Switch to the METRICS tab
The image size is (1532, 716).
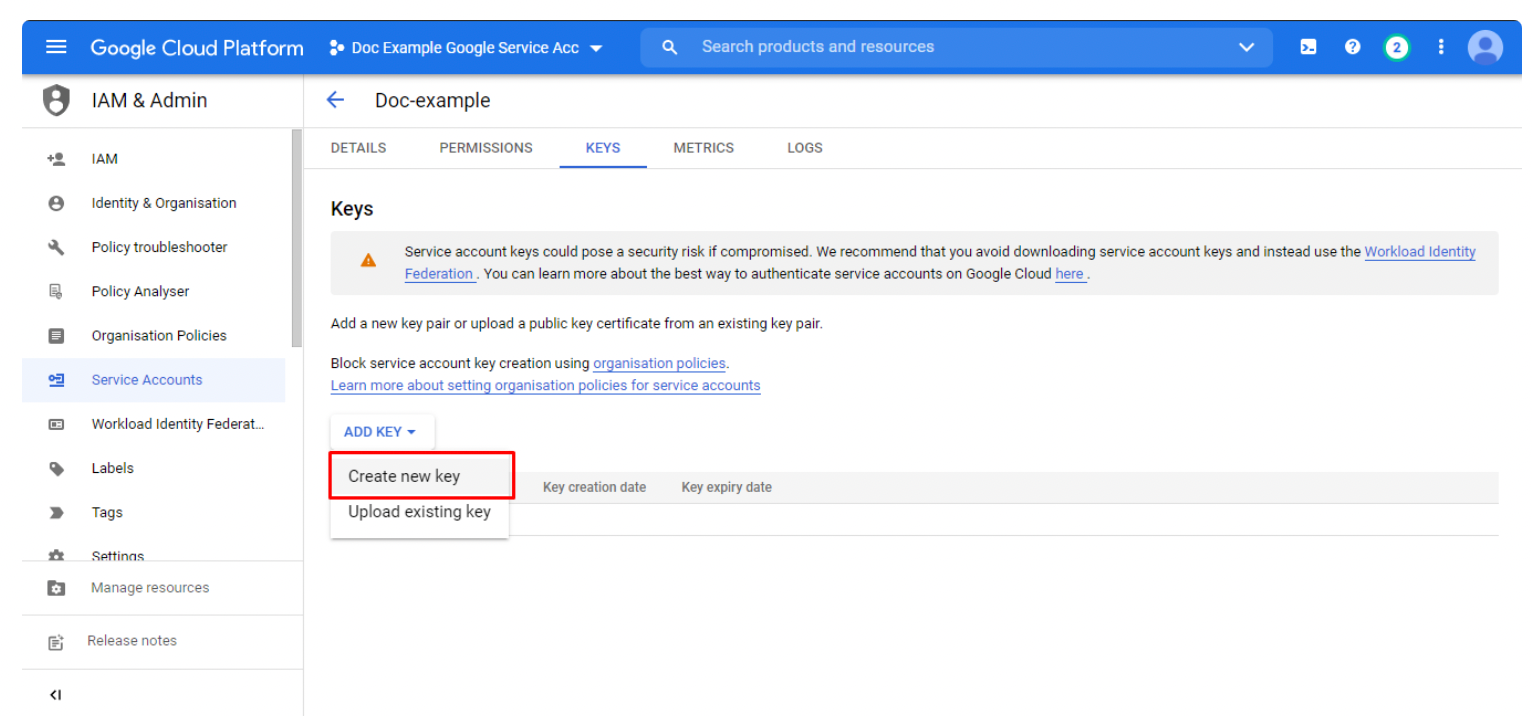tap(704, 148)
